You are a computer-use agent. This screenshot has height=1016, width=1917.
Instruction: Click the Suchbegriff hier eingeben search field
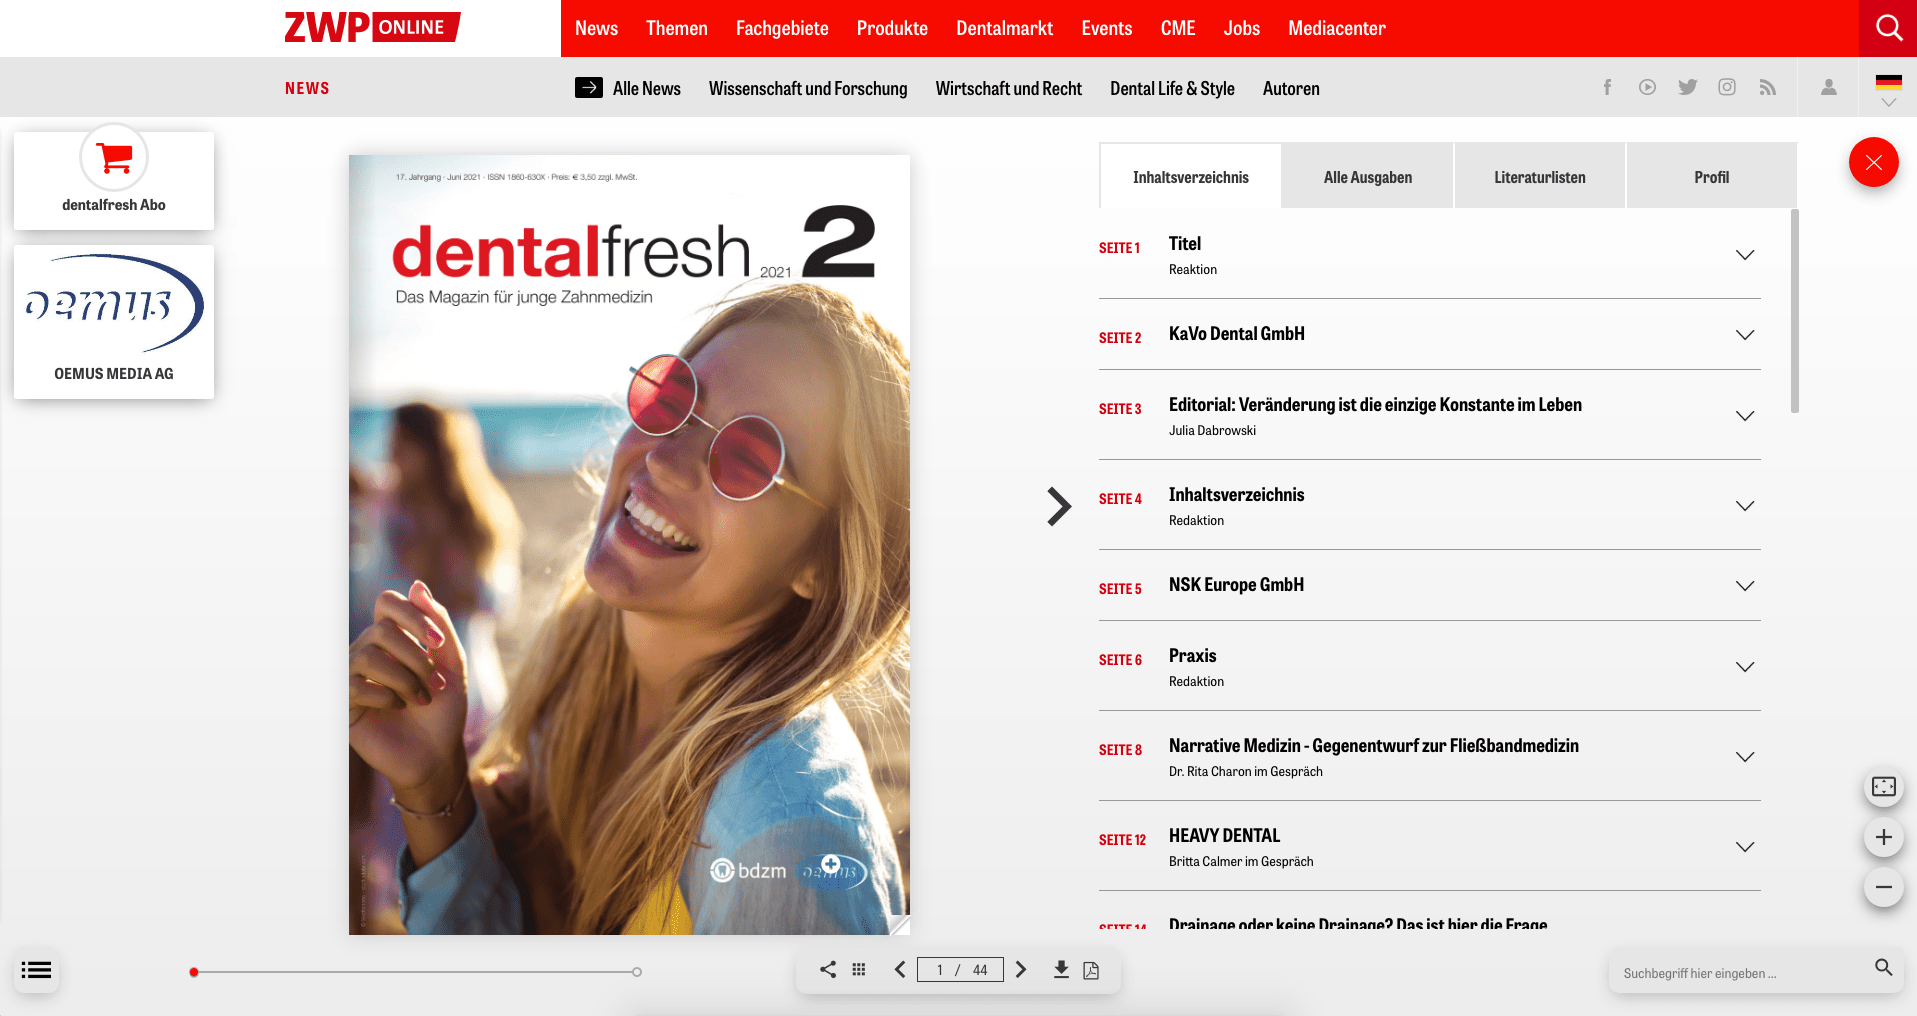pyautogui.click(x=1740, y=972)
